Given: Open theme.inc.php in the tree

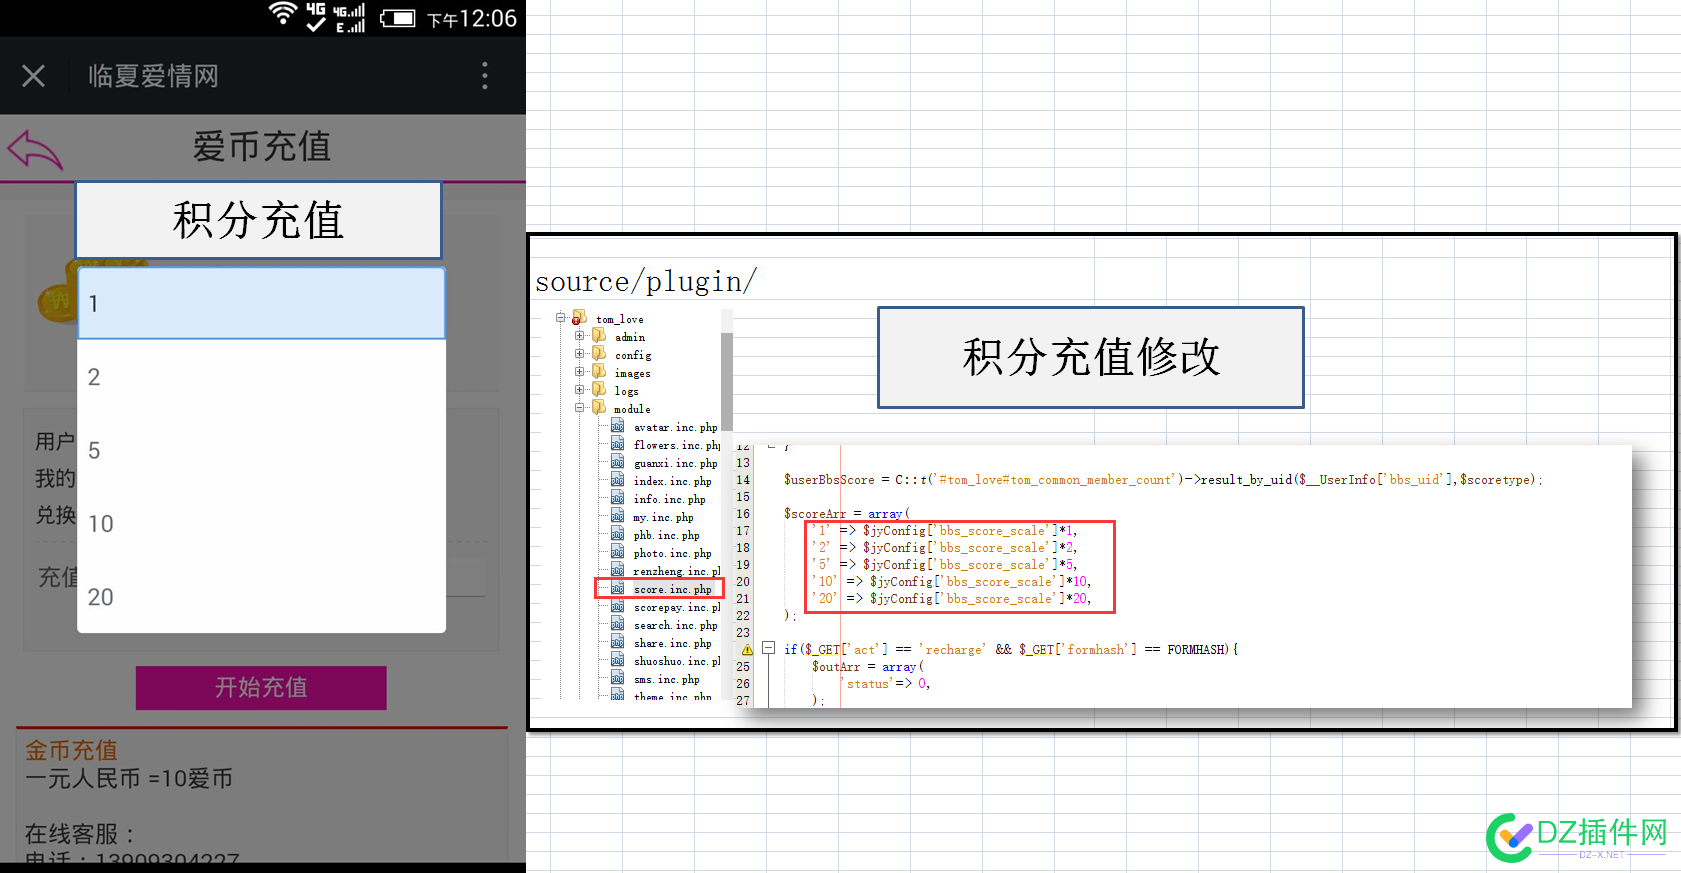Looking at the screenshot, I should click(x=672, y=696).
